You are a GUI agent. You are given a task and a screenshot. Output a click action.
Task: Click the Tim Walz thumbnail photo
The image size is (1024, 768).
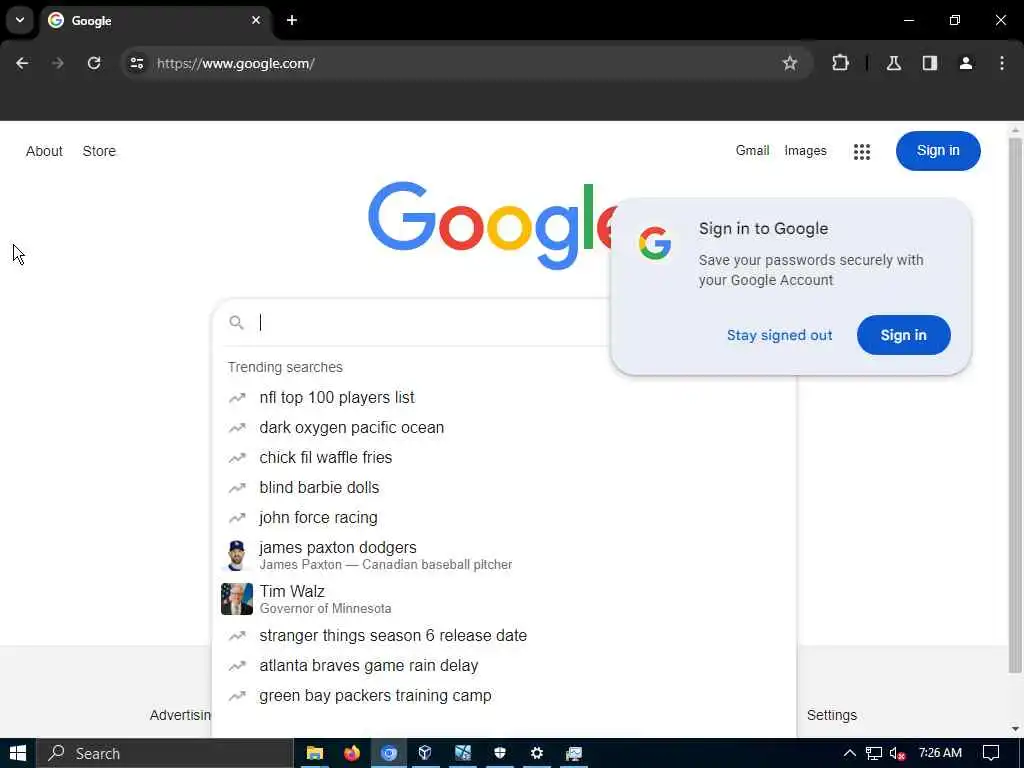click(x=236, y=599)
